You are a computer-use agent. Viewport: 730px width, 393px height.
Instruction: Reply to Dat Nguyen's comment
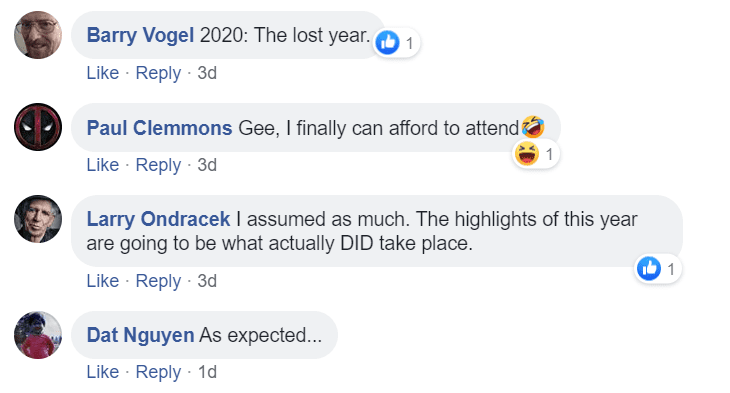point(158,372)
